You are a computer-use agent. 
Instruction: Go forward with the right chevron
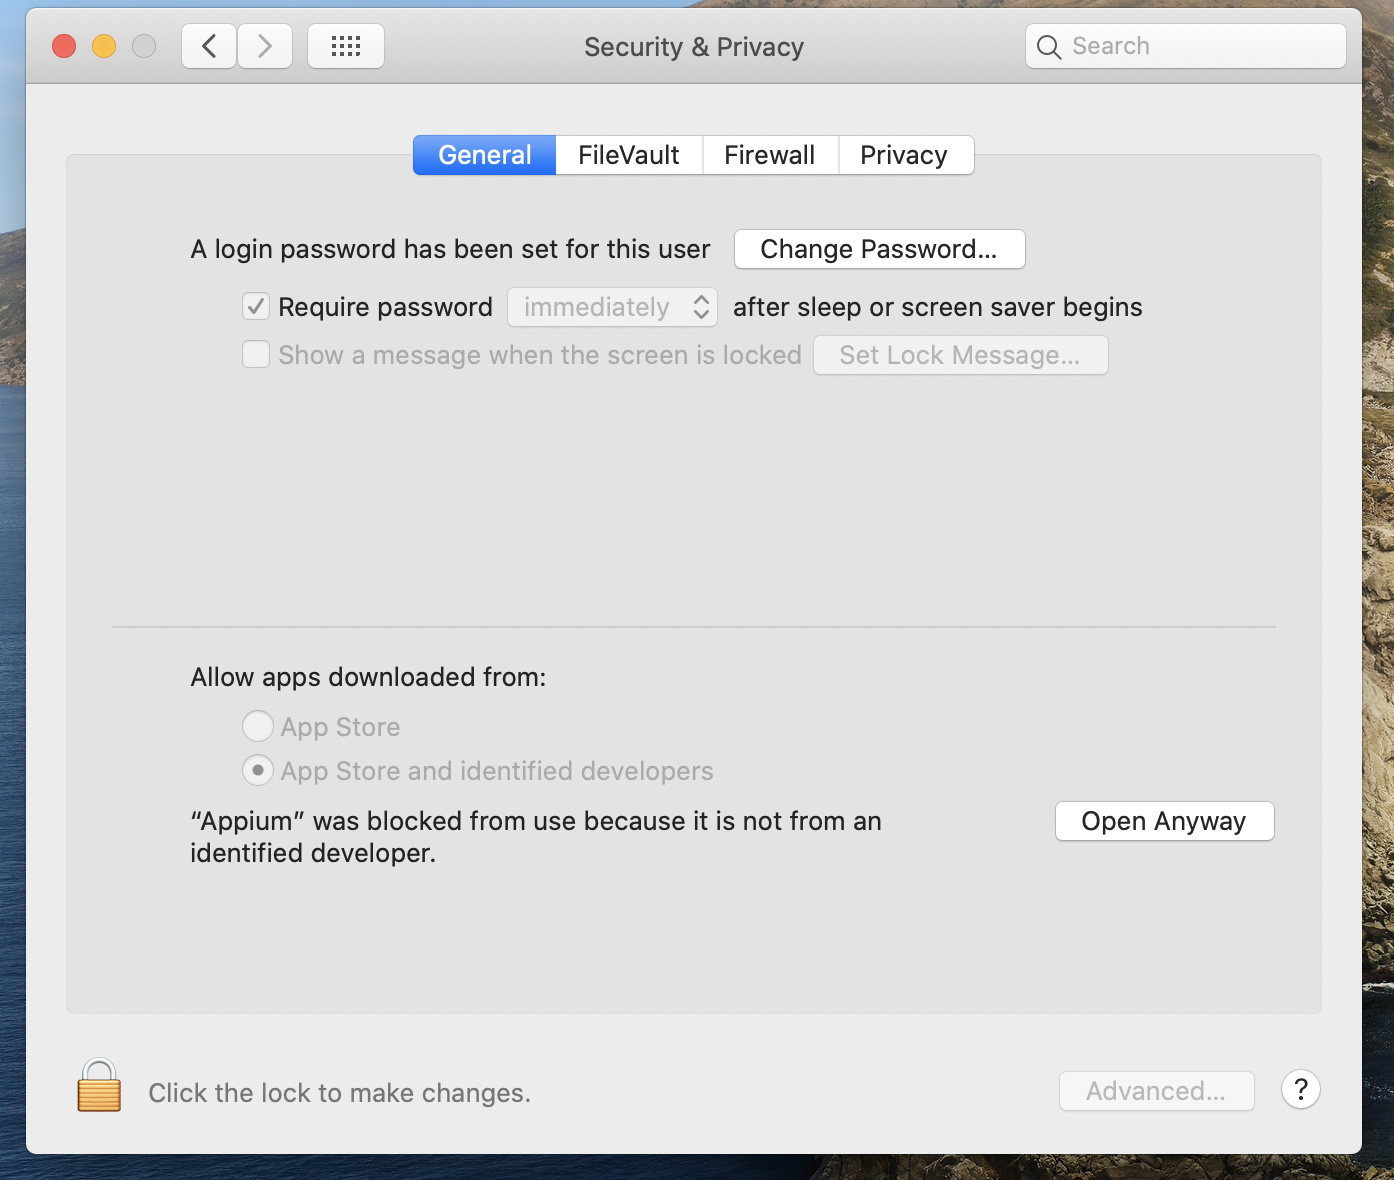(265, 46)
